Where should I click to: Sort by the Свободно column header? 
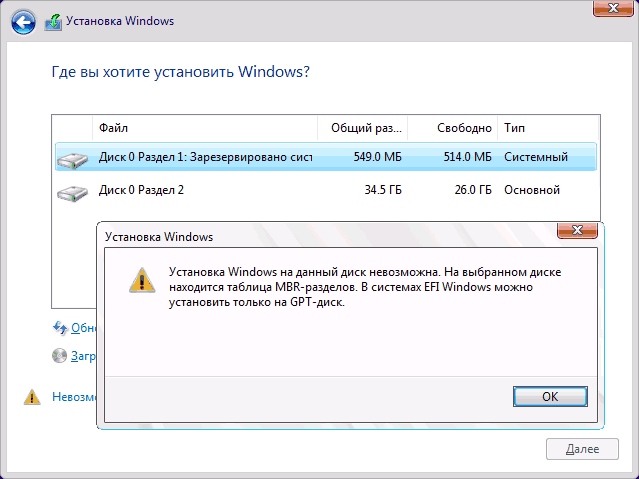[x=453, y=128]
